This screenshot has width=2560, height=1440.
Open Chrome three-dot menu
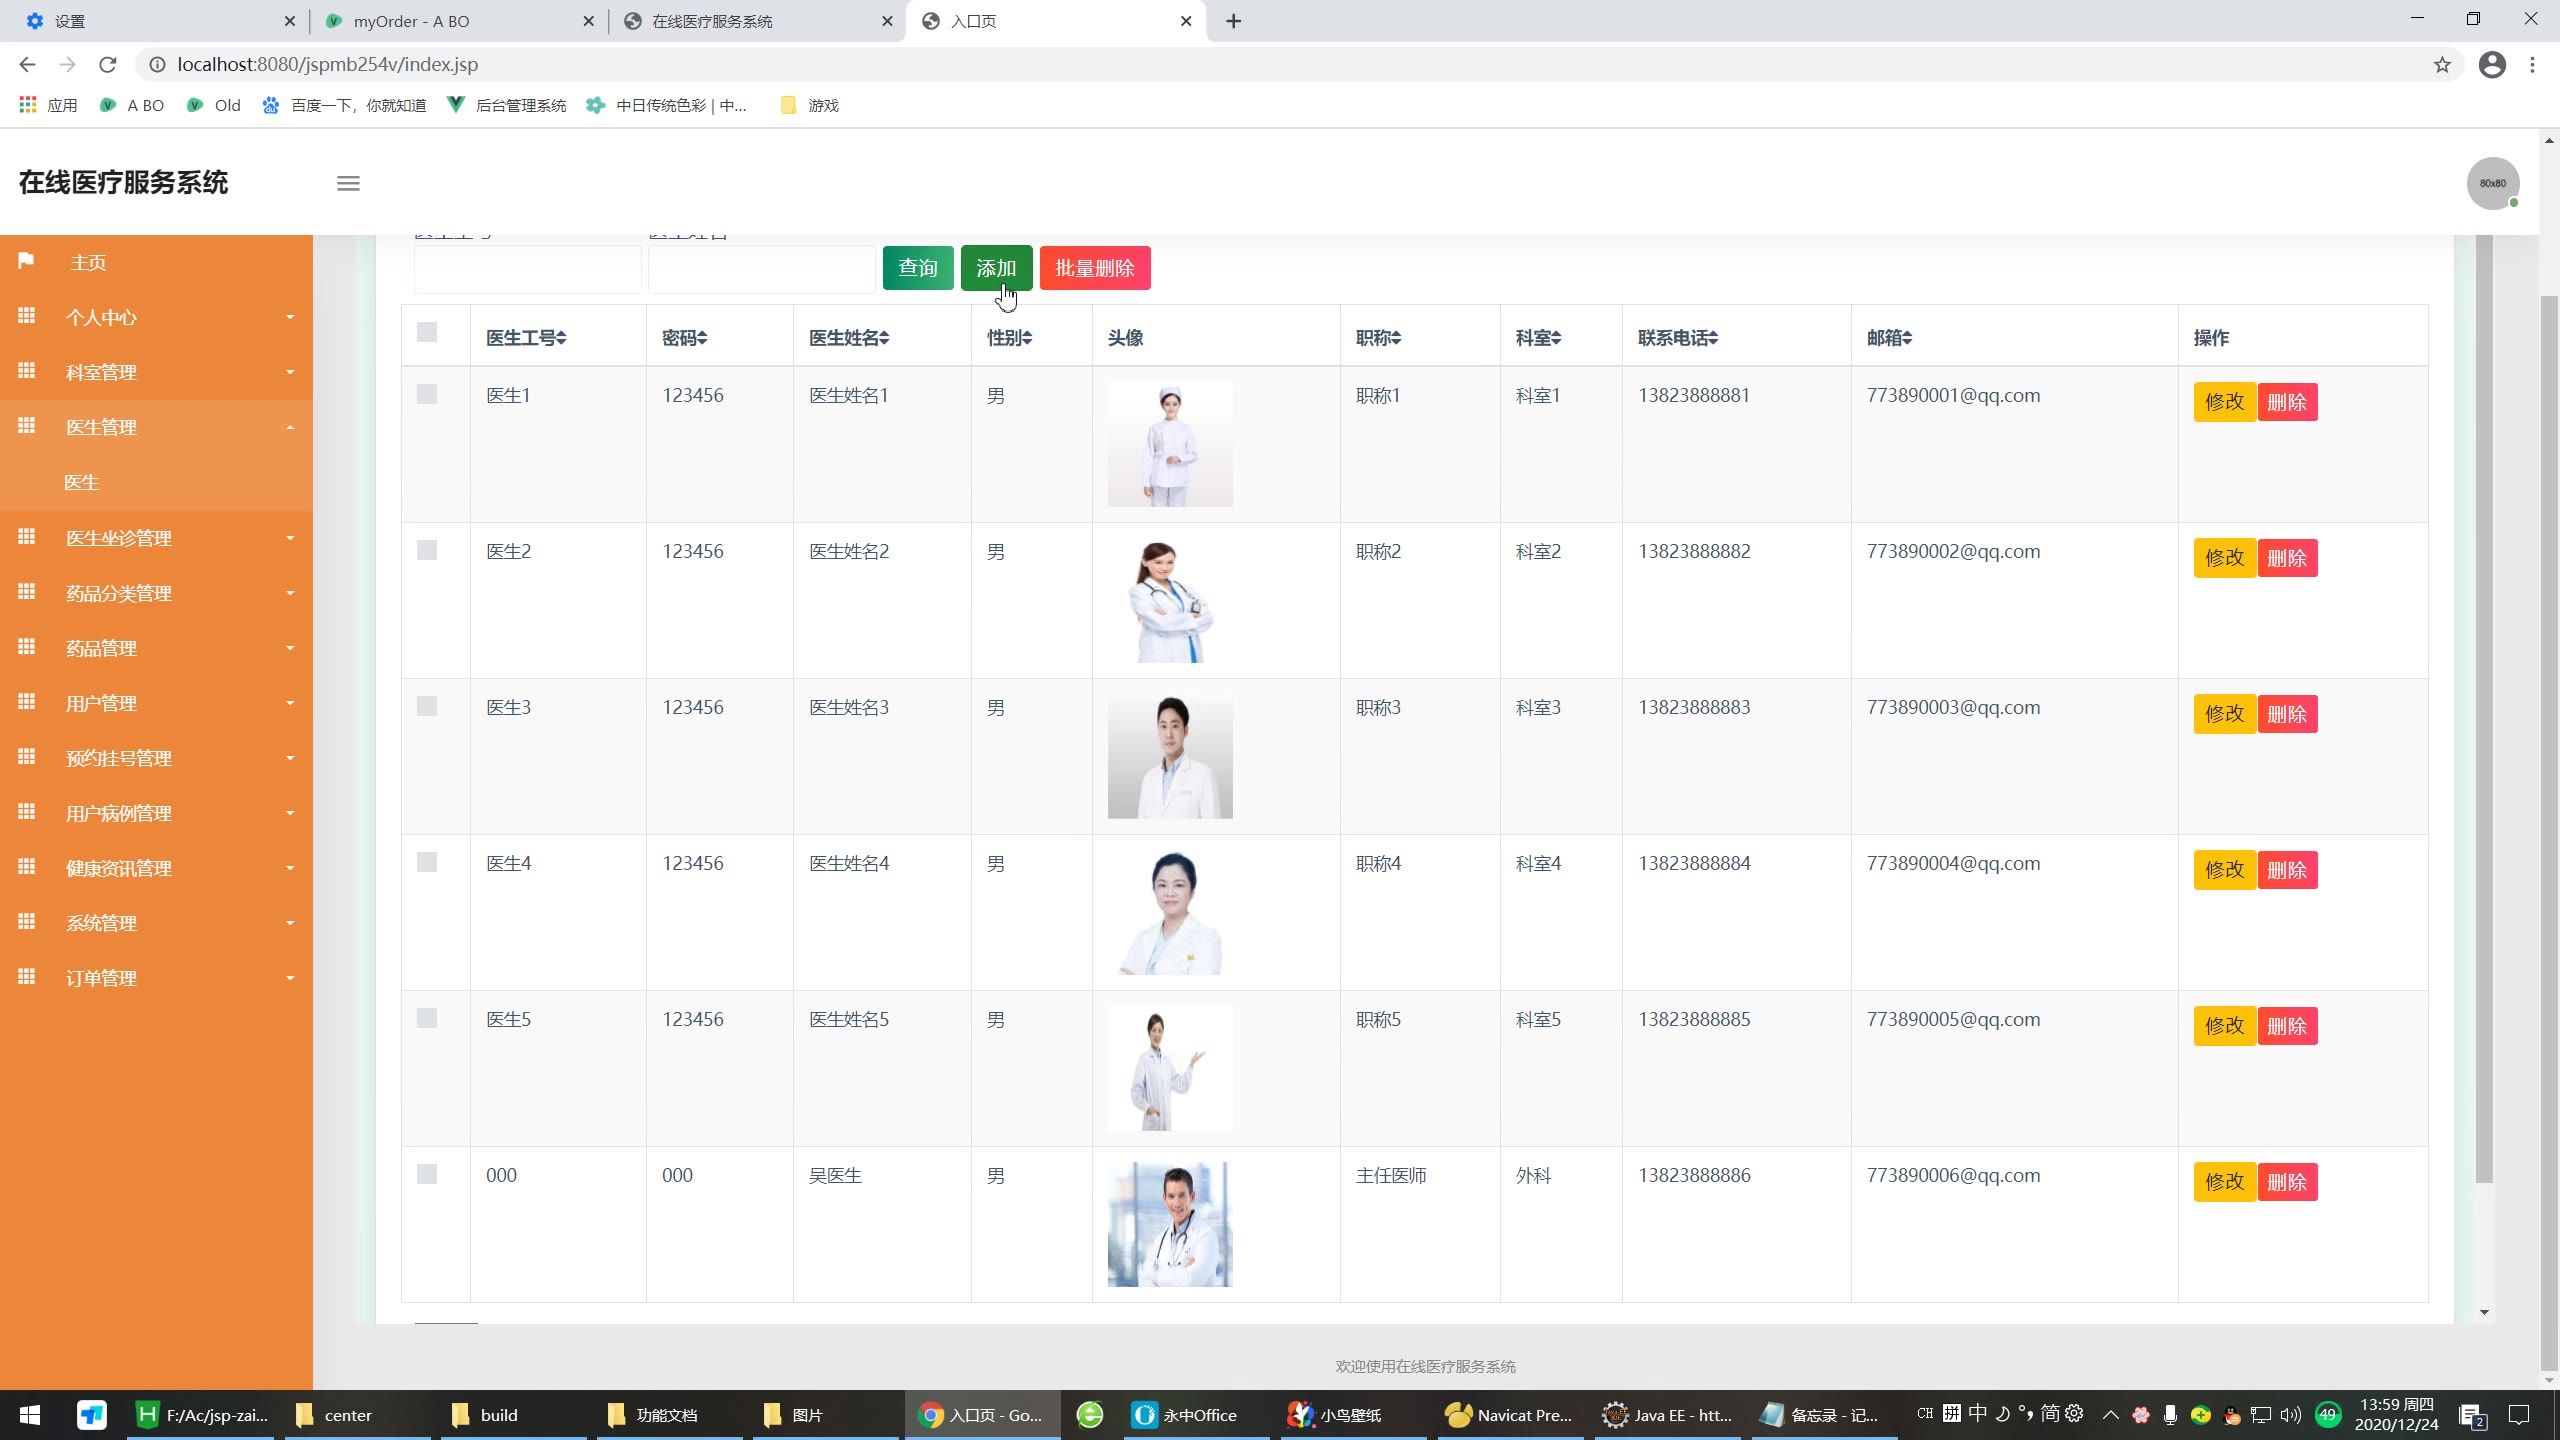(x=2533, y=65)
